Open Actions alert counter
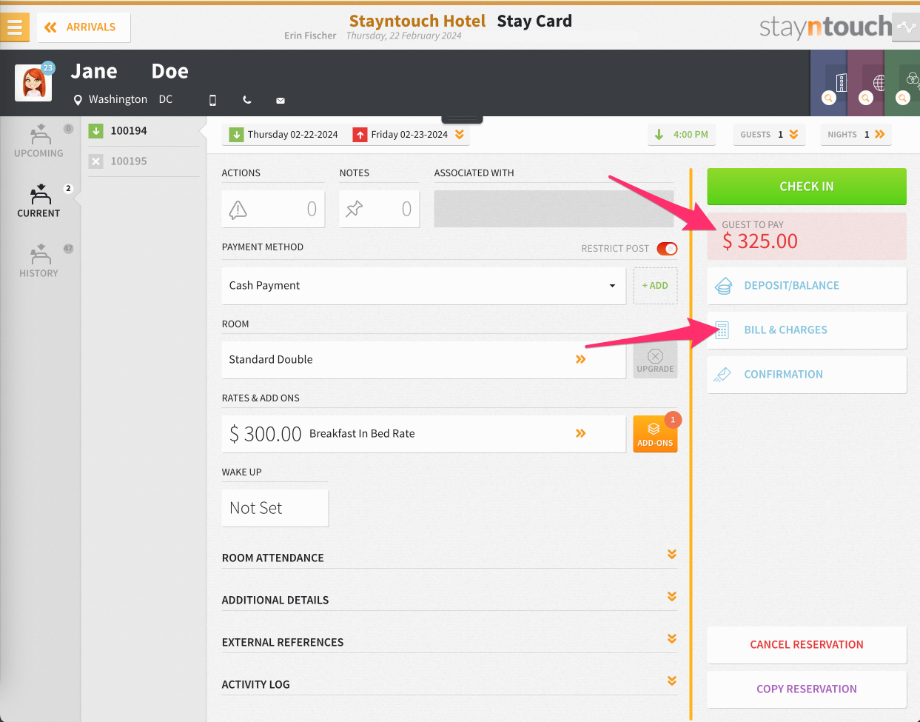Image resolution: width=920 pixels, height=722 pixels. point(273,209)
